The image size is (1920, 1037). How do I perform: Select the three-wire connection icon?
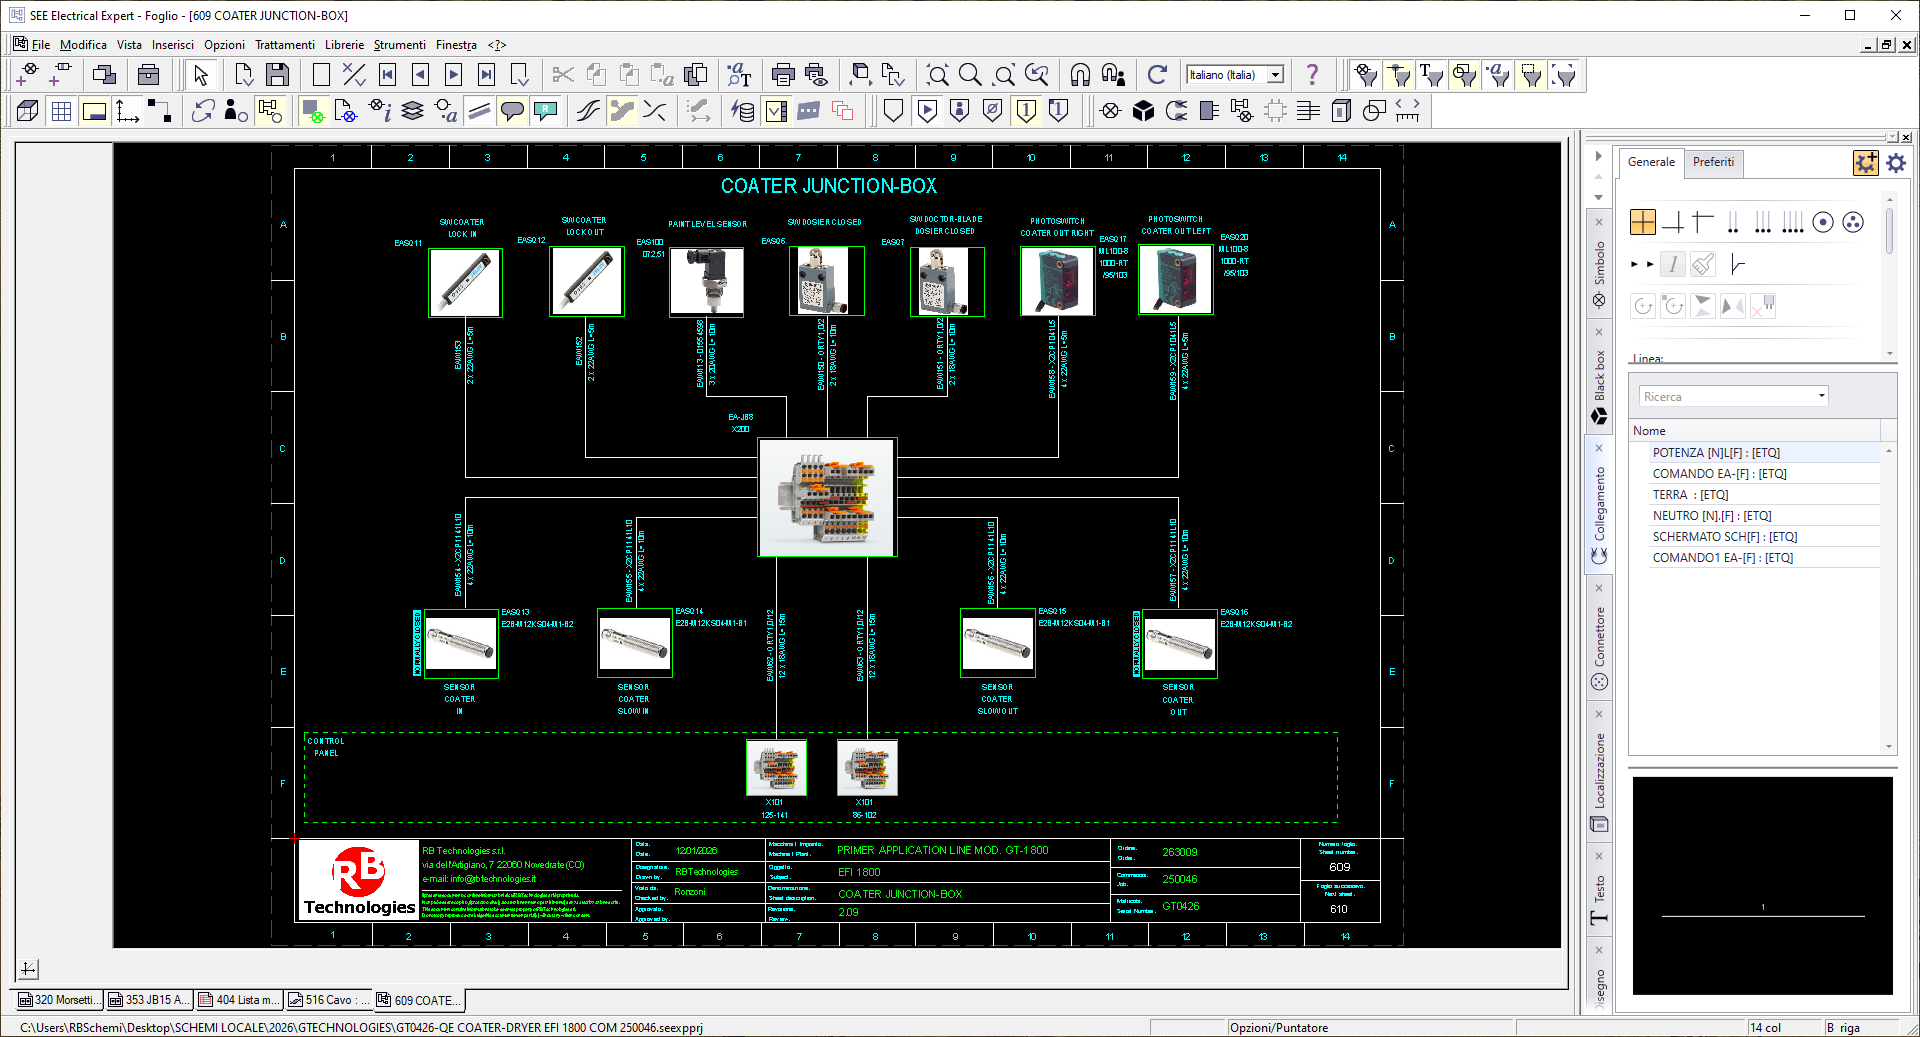coord(1763,222)
